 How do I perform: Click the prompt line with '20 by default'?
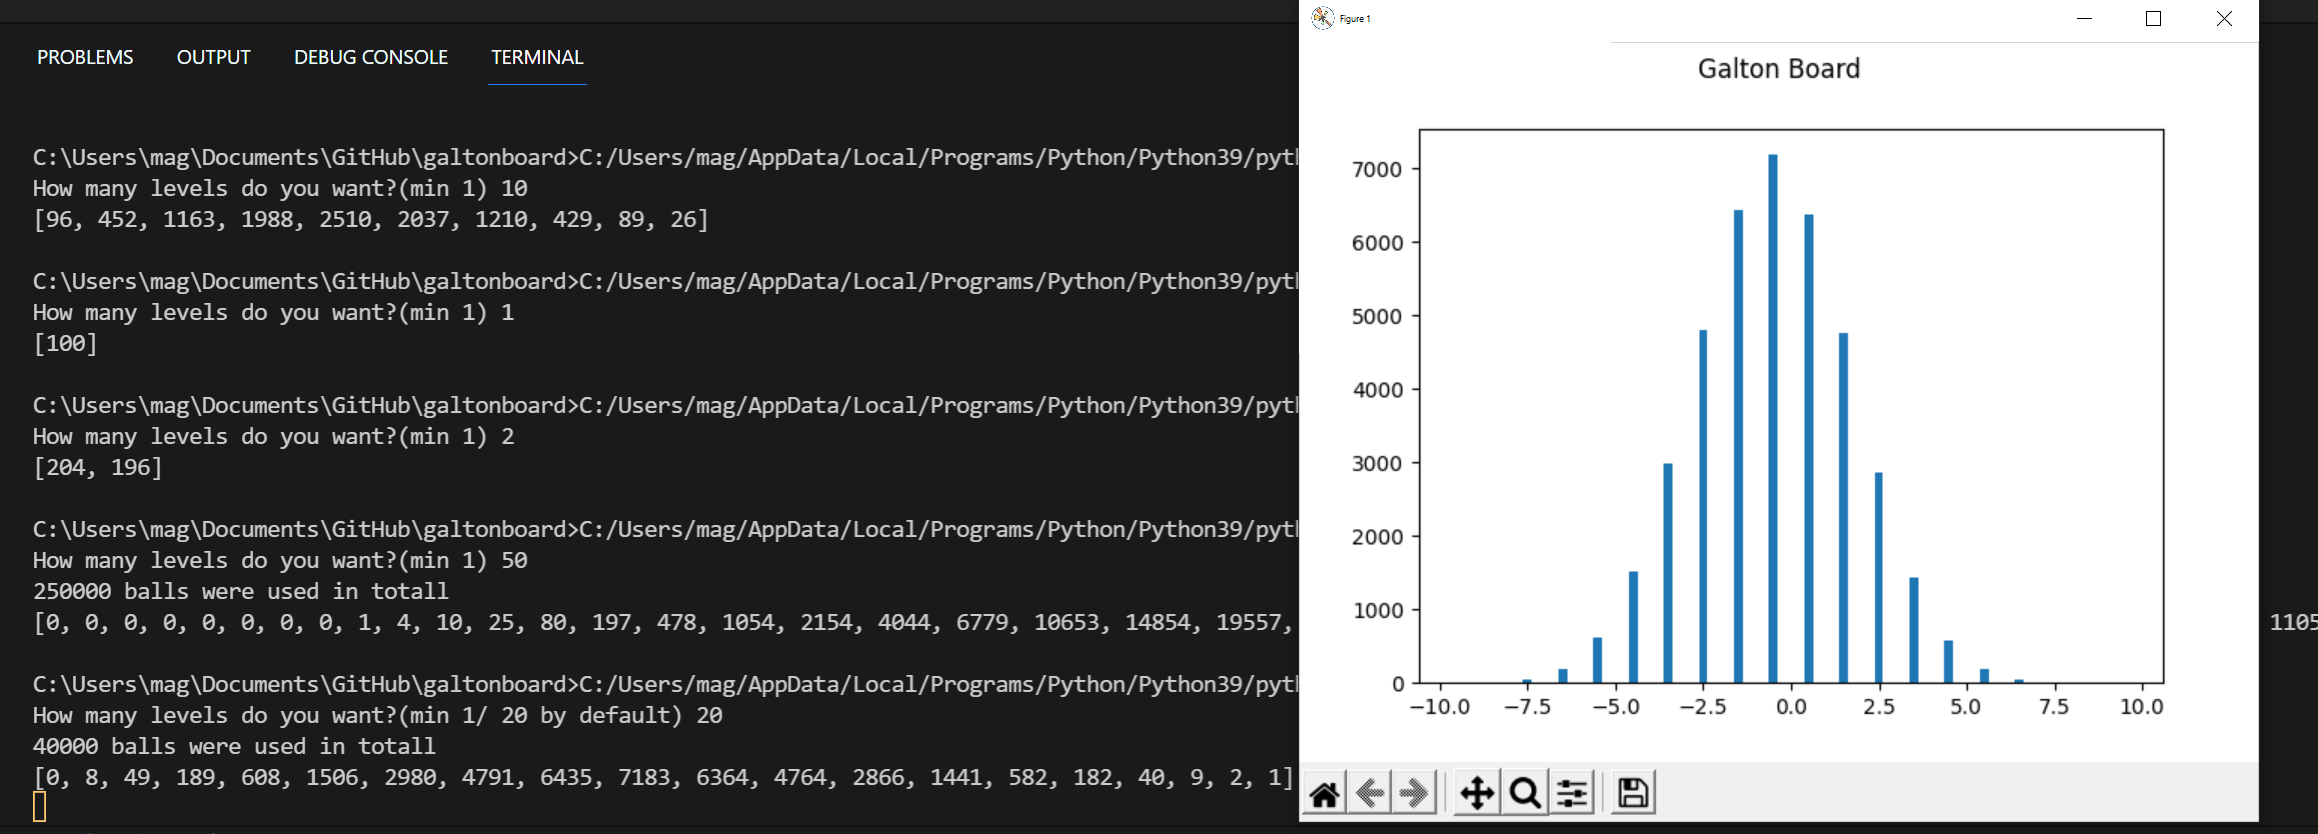click(x=378, y=715)
